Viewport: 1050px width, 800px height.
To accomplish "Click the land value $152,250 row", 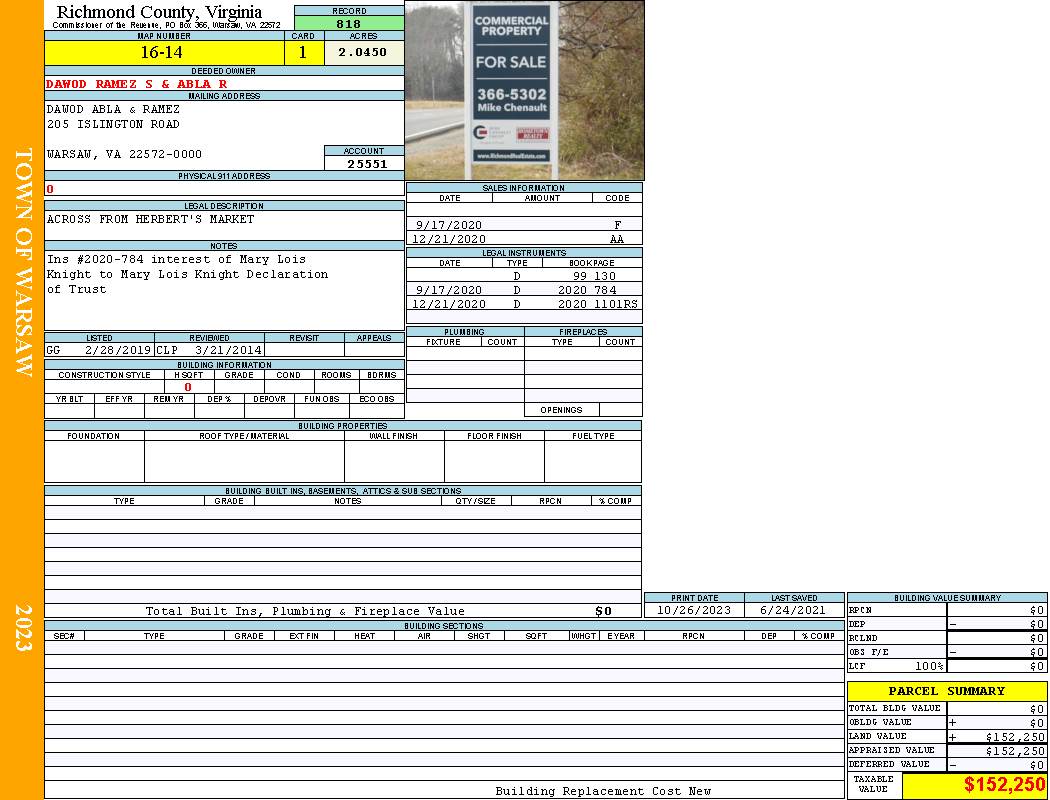I will 946,736.
